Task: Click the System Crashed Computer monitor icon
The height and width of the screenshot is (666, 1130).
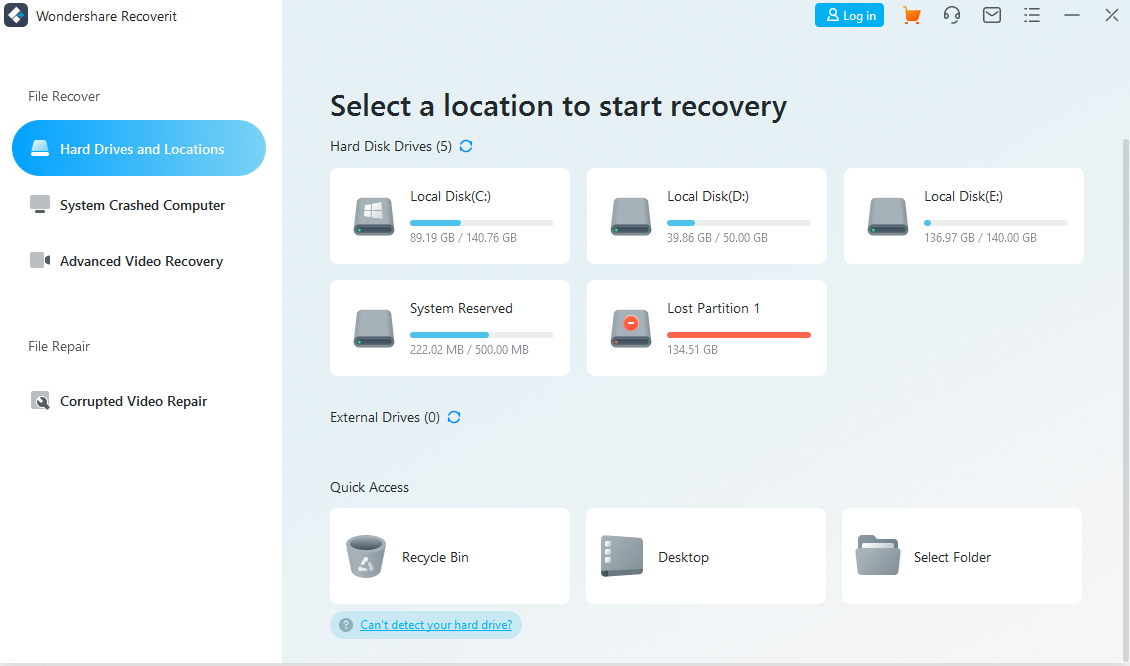Action: (x=40, y=205)
